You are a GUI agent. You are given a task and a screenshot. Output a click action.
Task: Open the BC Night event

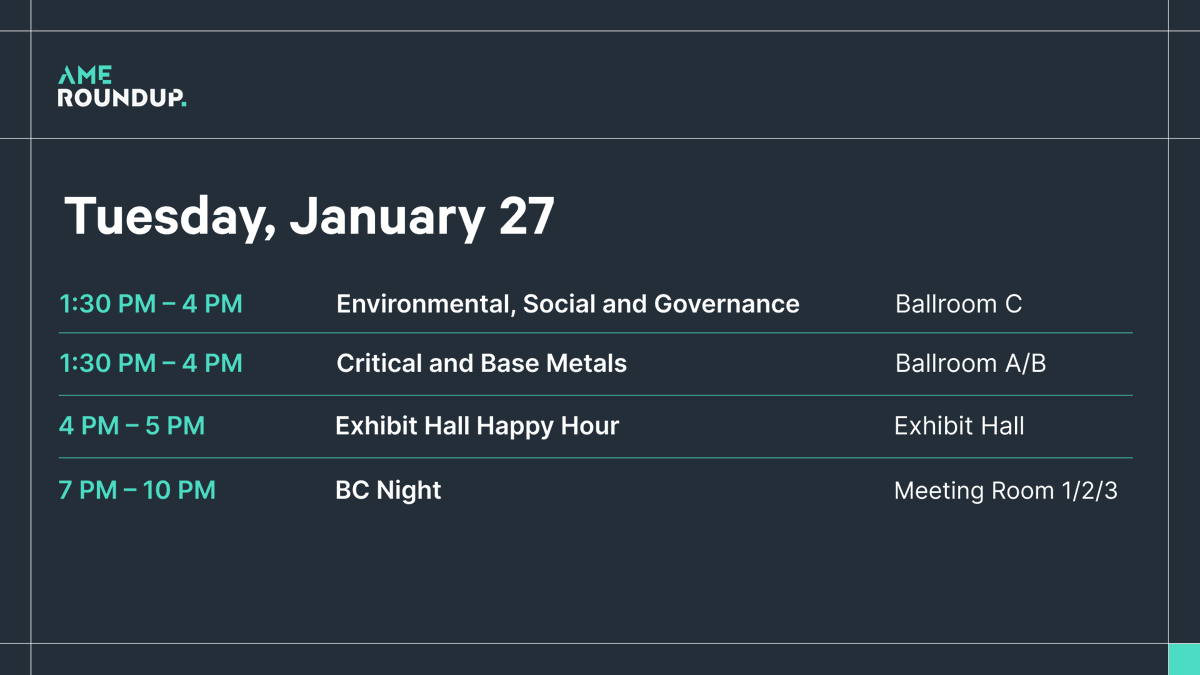pyautogui.click(x=388, y=490)
